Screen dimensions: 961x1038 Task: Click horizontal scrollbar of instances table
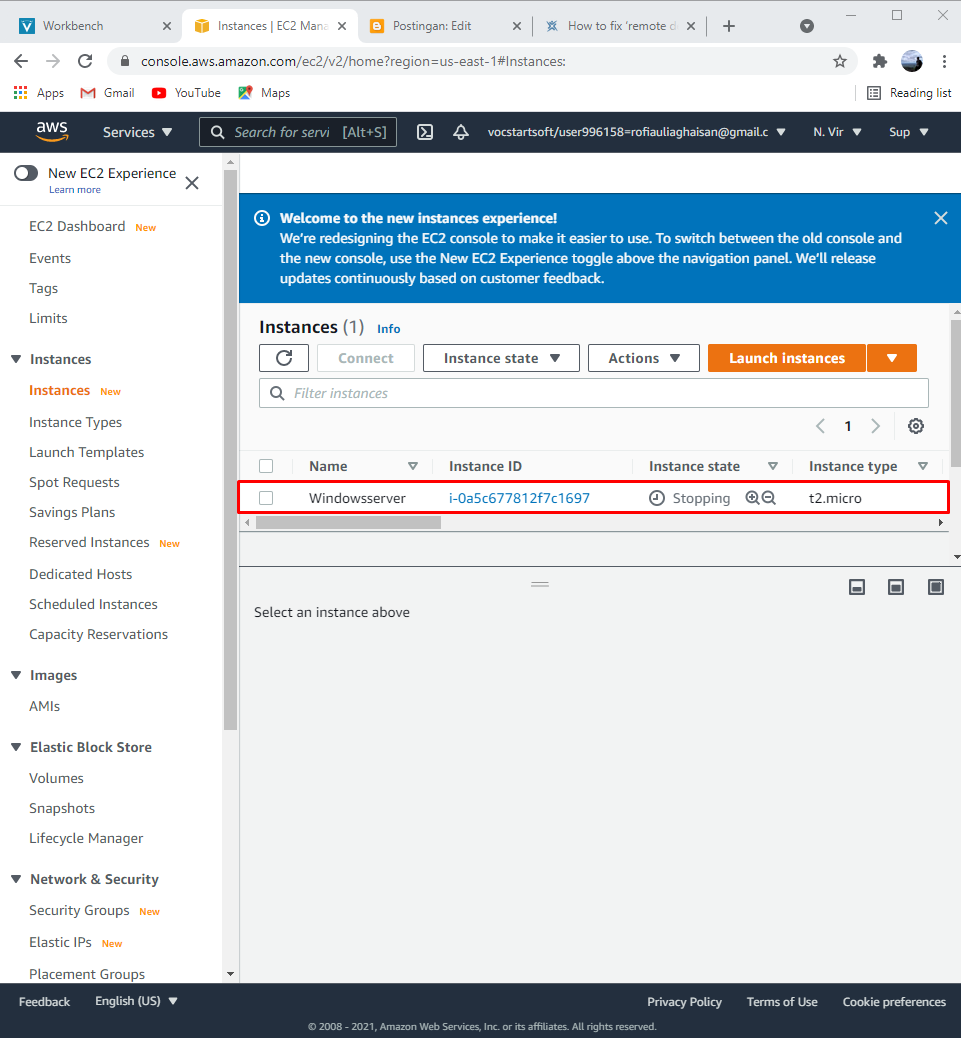348,523
